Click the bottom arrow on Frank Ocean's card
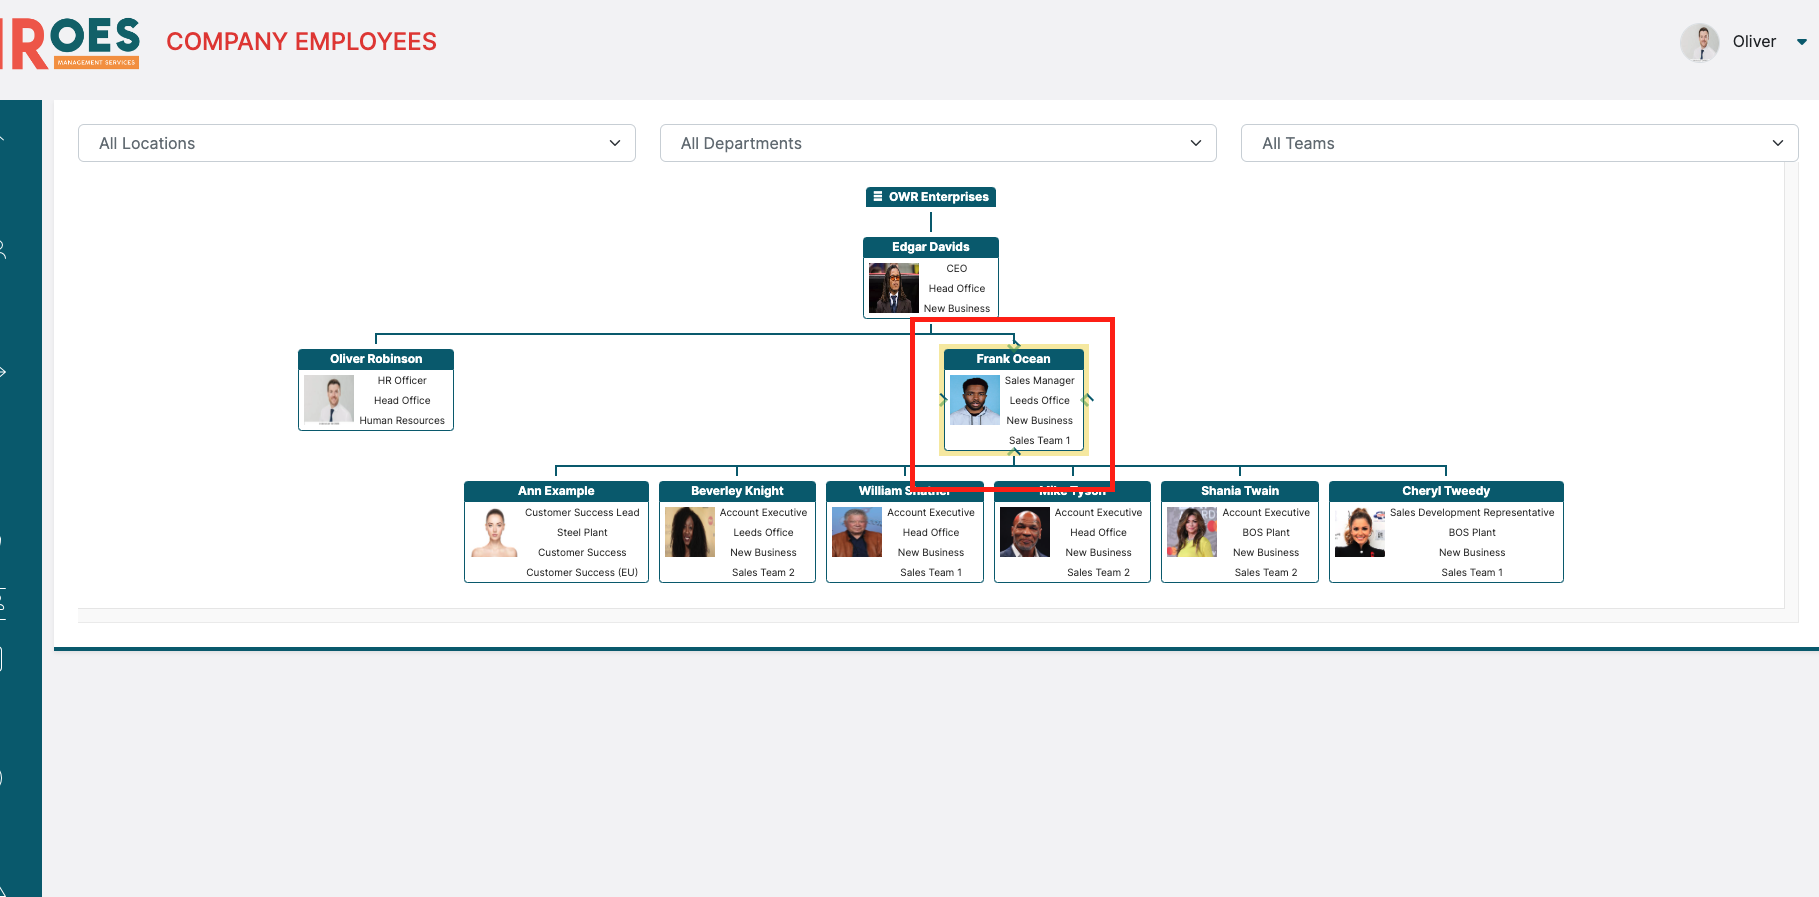 coord(1014,453)
